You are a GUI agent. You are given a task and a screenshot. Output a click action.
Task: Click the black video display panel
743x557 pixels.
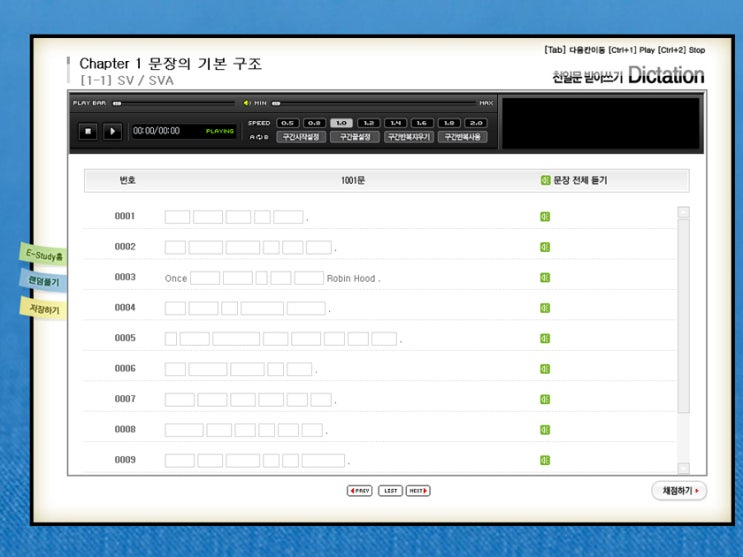(x=600, y=123)
